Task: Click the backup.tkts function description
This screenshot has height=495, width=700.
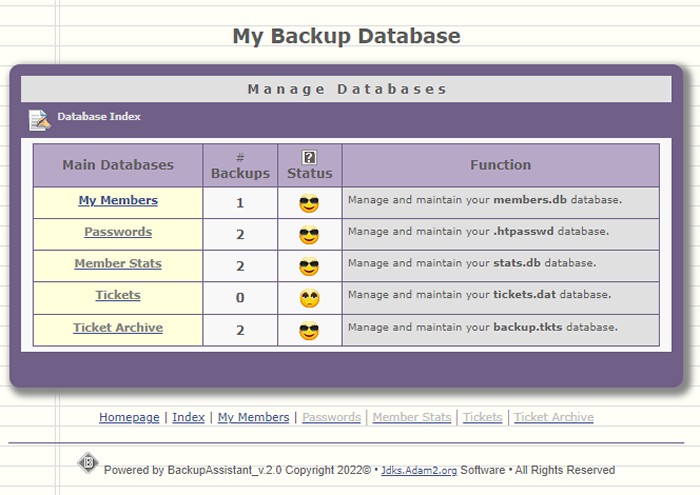Action: pyautogui.click(x=483, y=328)
